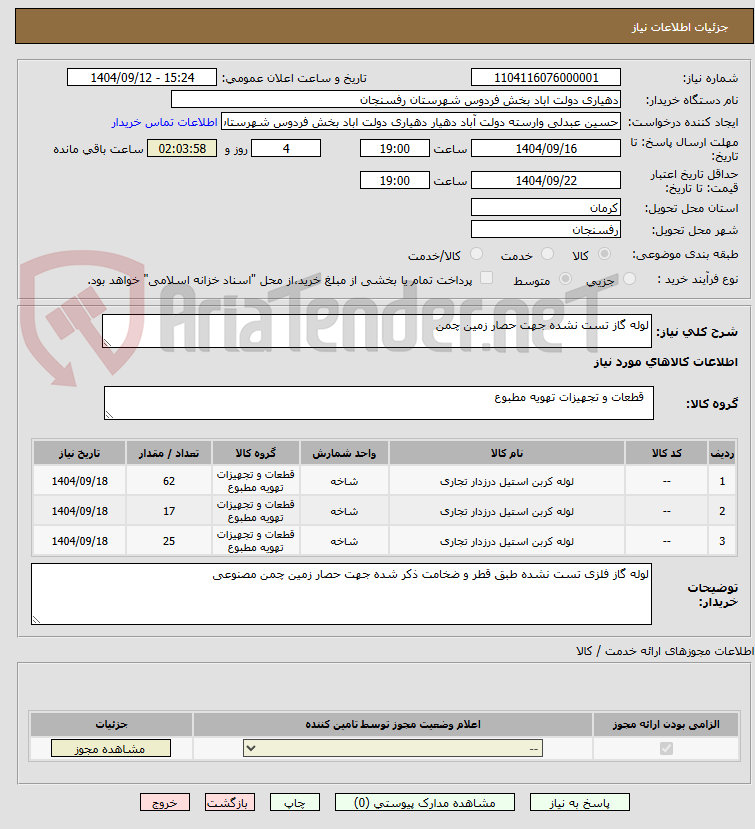
Task: Click item name in row 1 of goods table
Action: [x=507, y=481]
